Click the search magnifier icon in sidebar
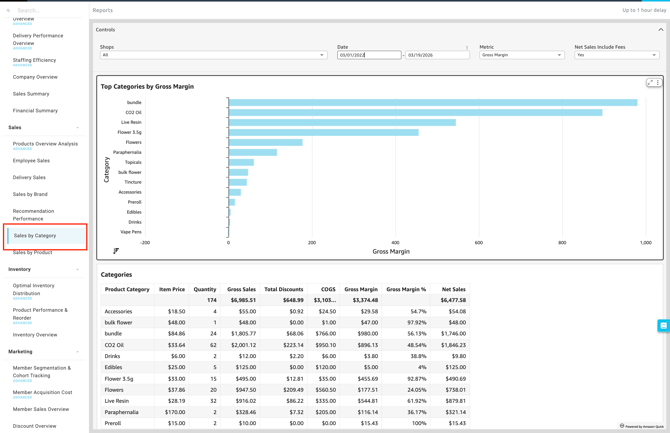670x433 pixels. [x=8, y=10]
